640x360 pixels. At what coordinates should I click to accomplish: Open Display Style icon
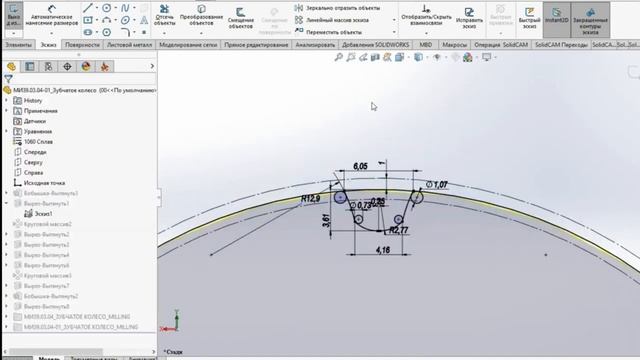[x=418, y=58]
